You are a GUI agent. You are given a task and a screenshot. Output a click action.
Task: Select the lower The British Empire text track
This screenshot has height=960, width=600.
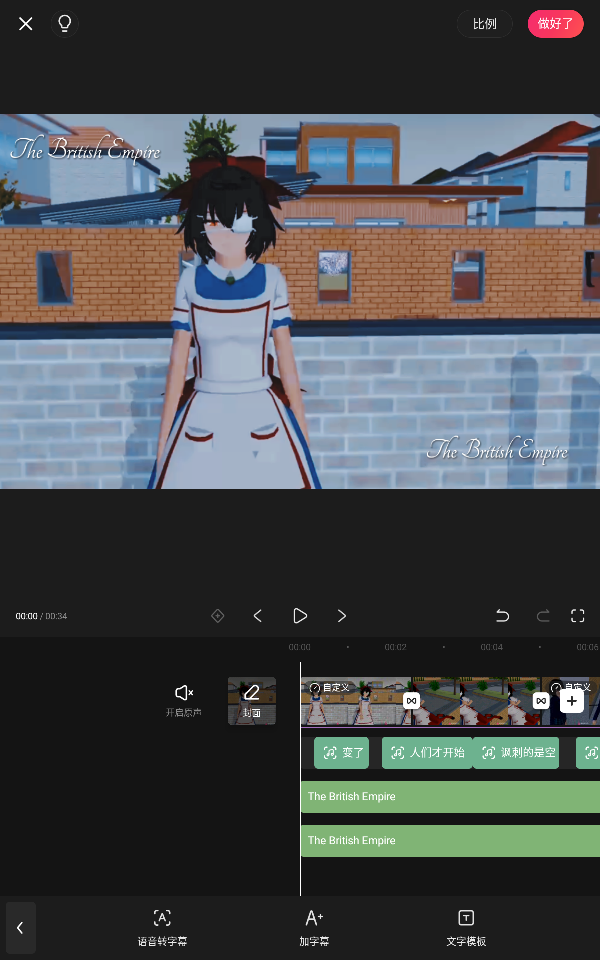(x=450, y=841)
